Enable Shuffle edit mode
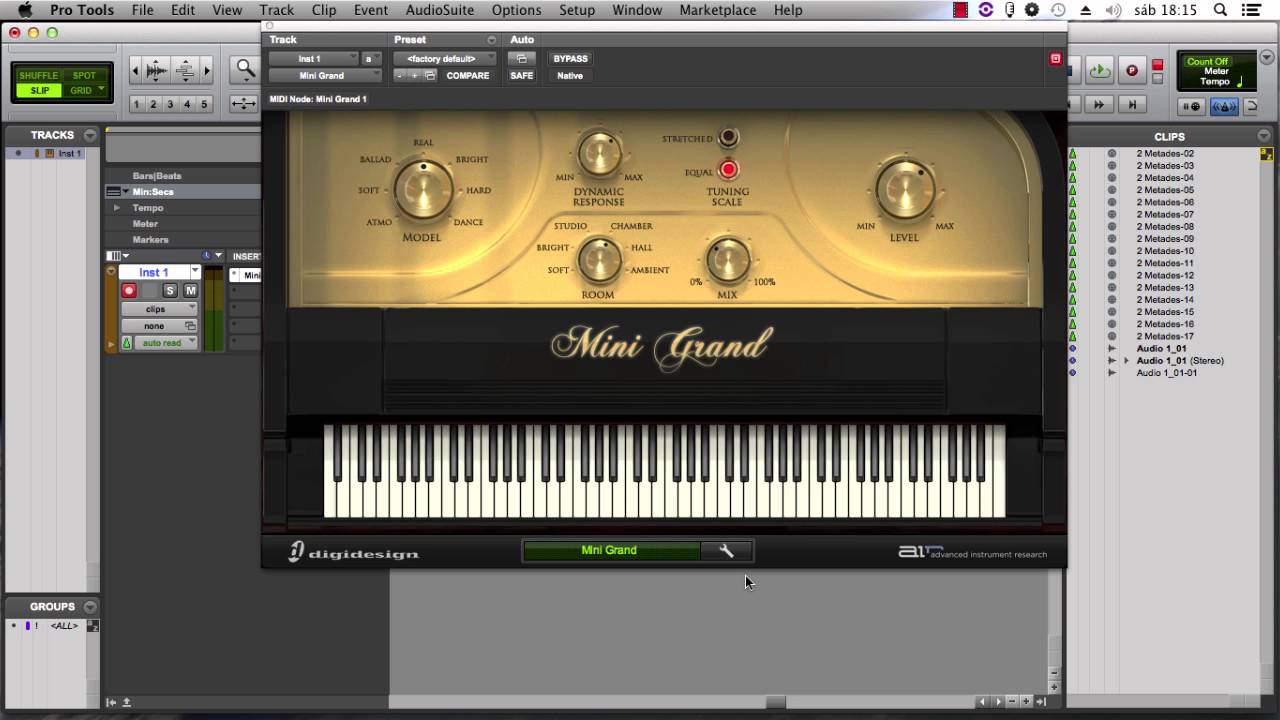1280x720 pixels. [39, 76]
